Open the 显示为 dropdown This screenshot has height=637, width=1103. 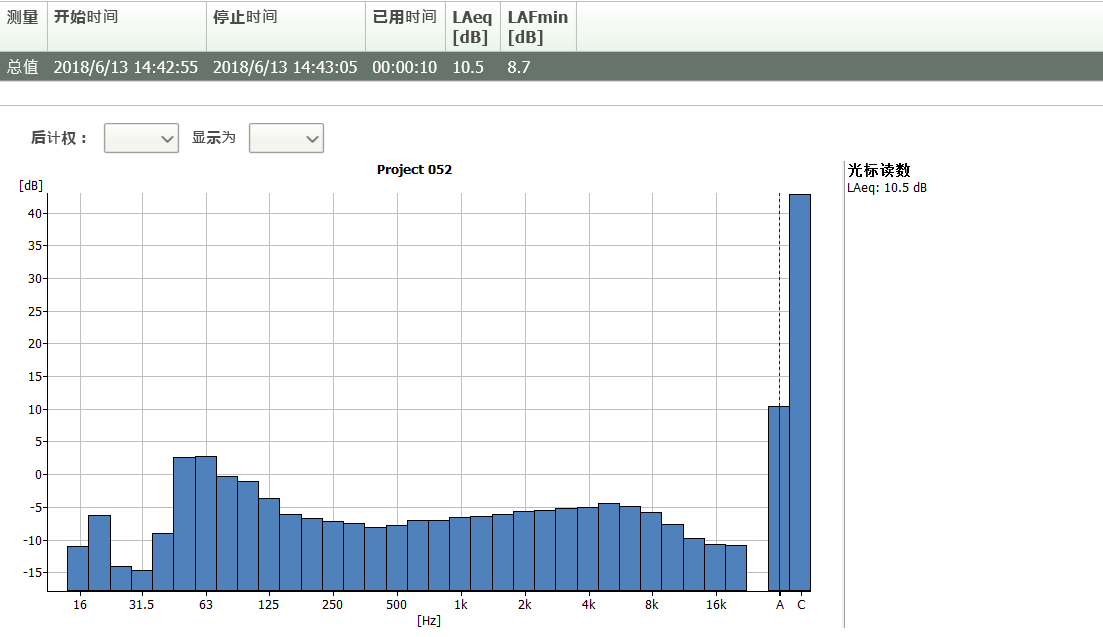(286, 138)
